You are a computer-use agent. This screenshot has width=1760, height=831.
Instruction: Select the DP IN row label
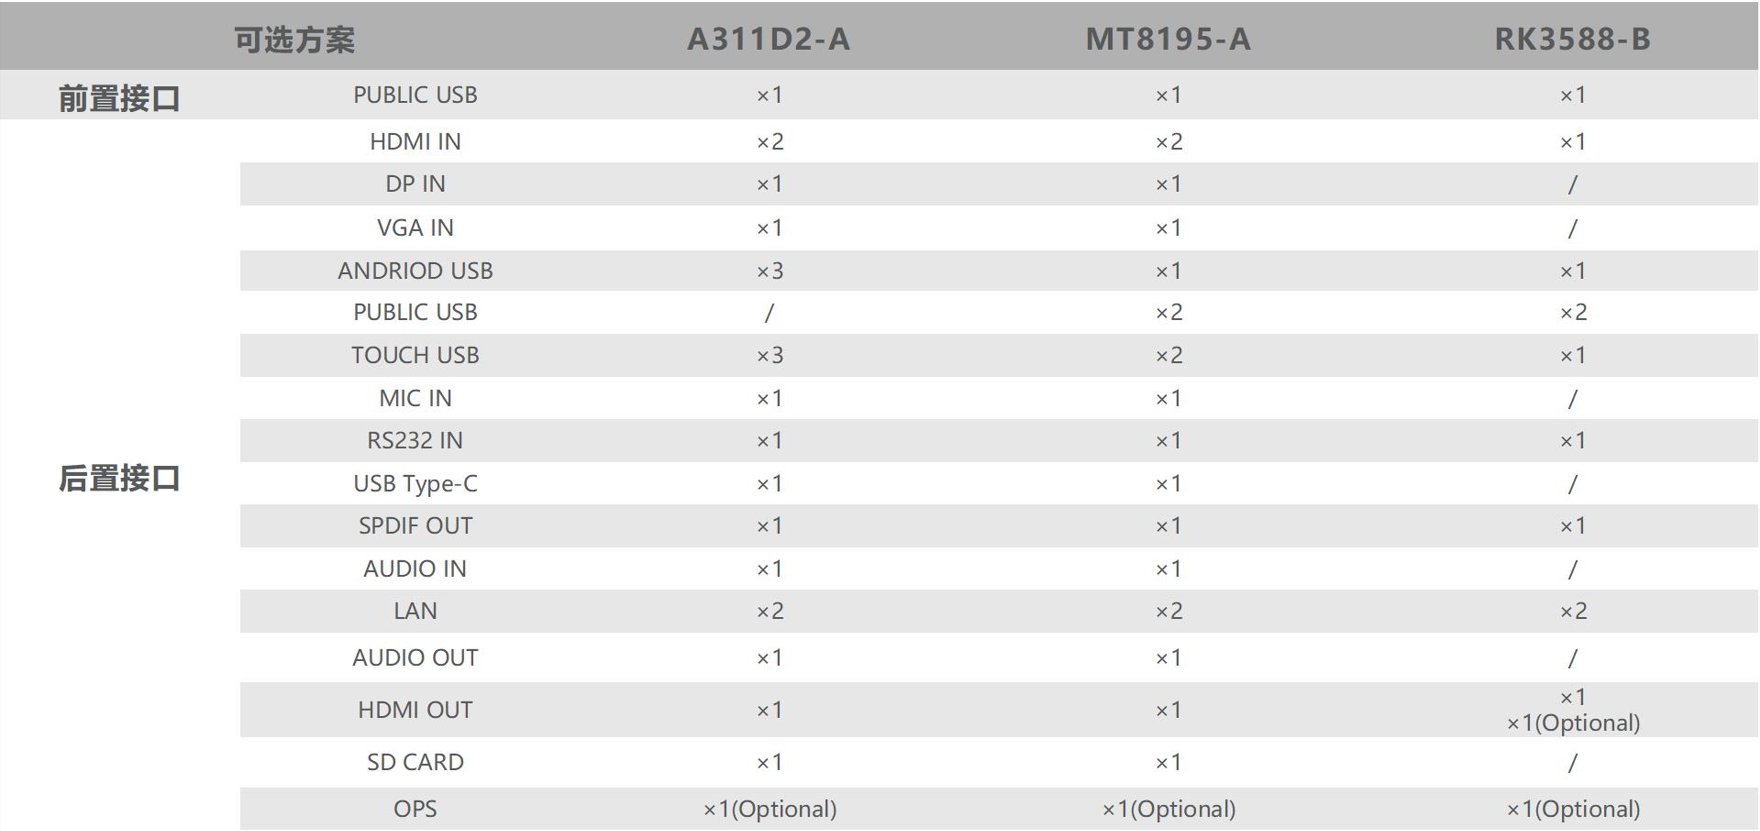point(415,184)
